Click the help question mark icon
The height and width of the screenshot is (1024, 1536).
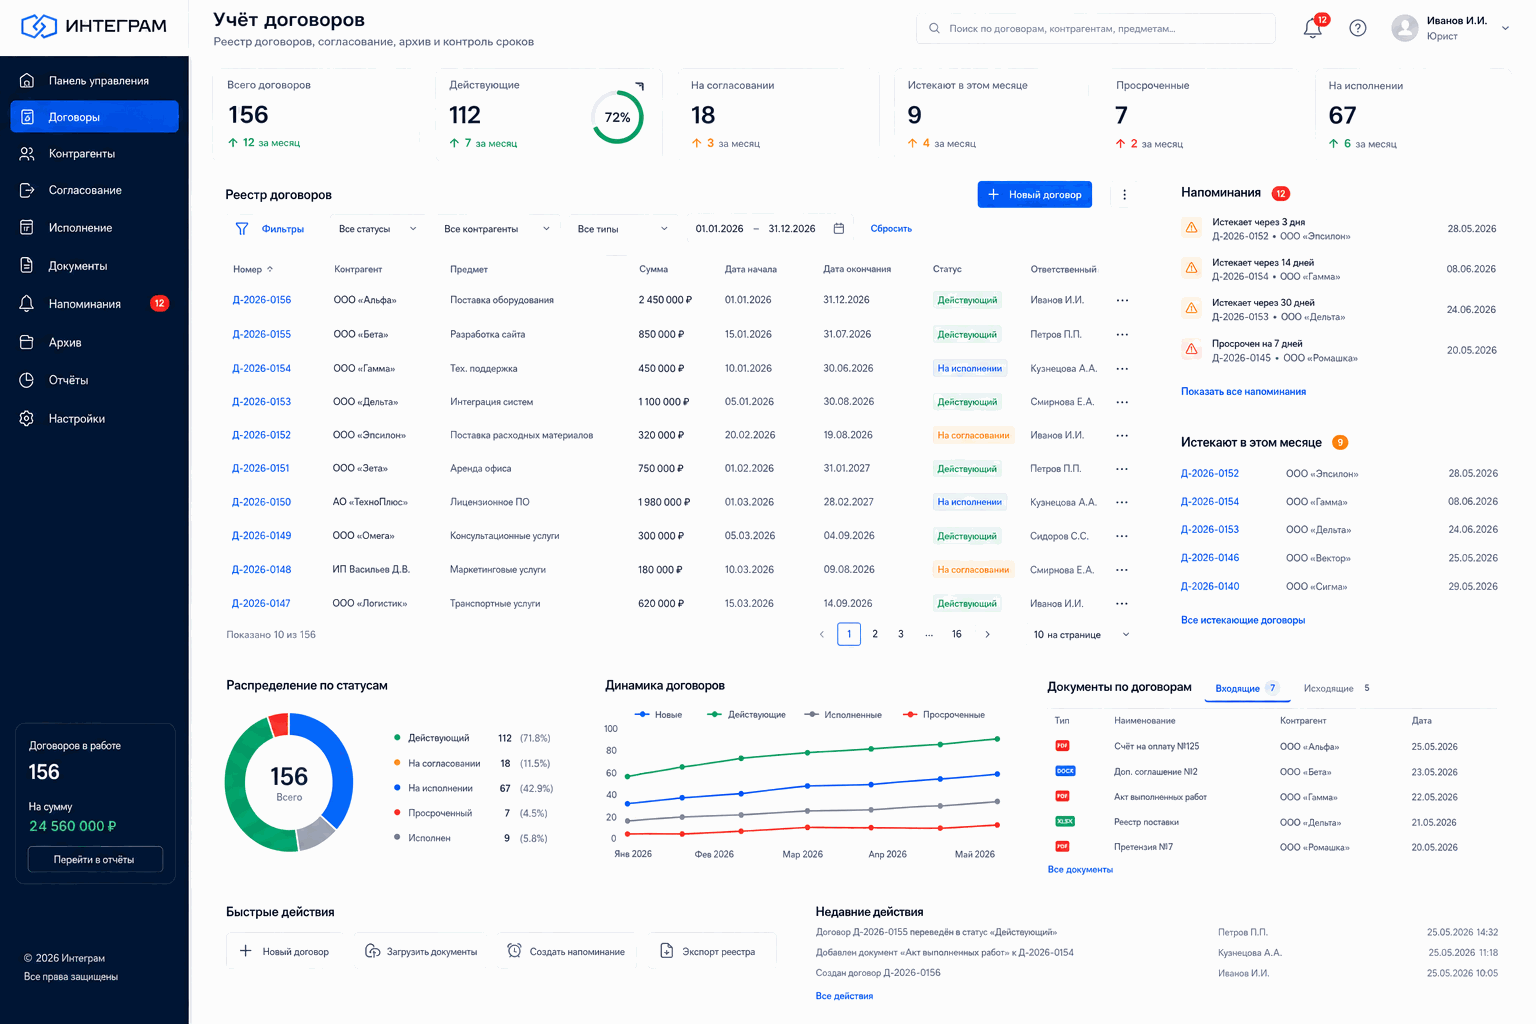pos(1357,28)
